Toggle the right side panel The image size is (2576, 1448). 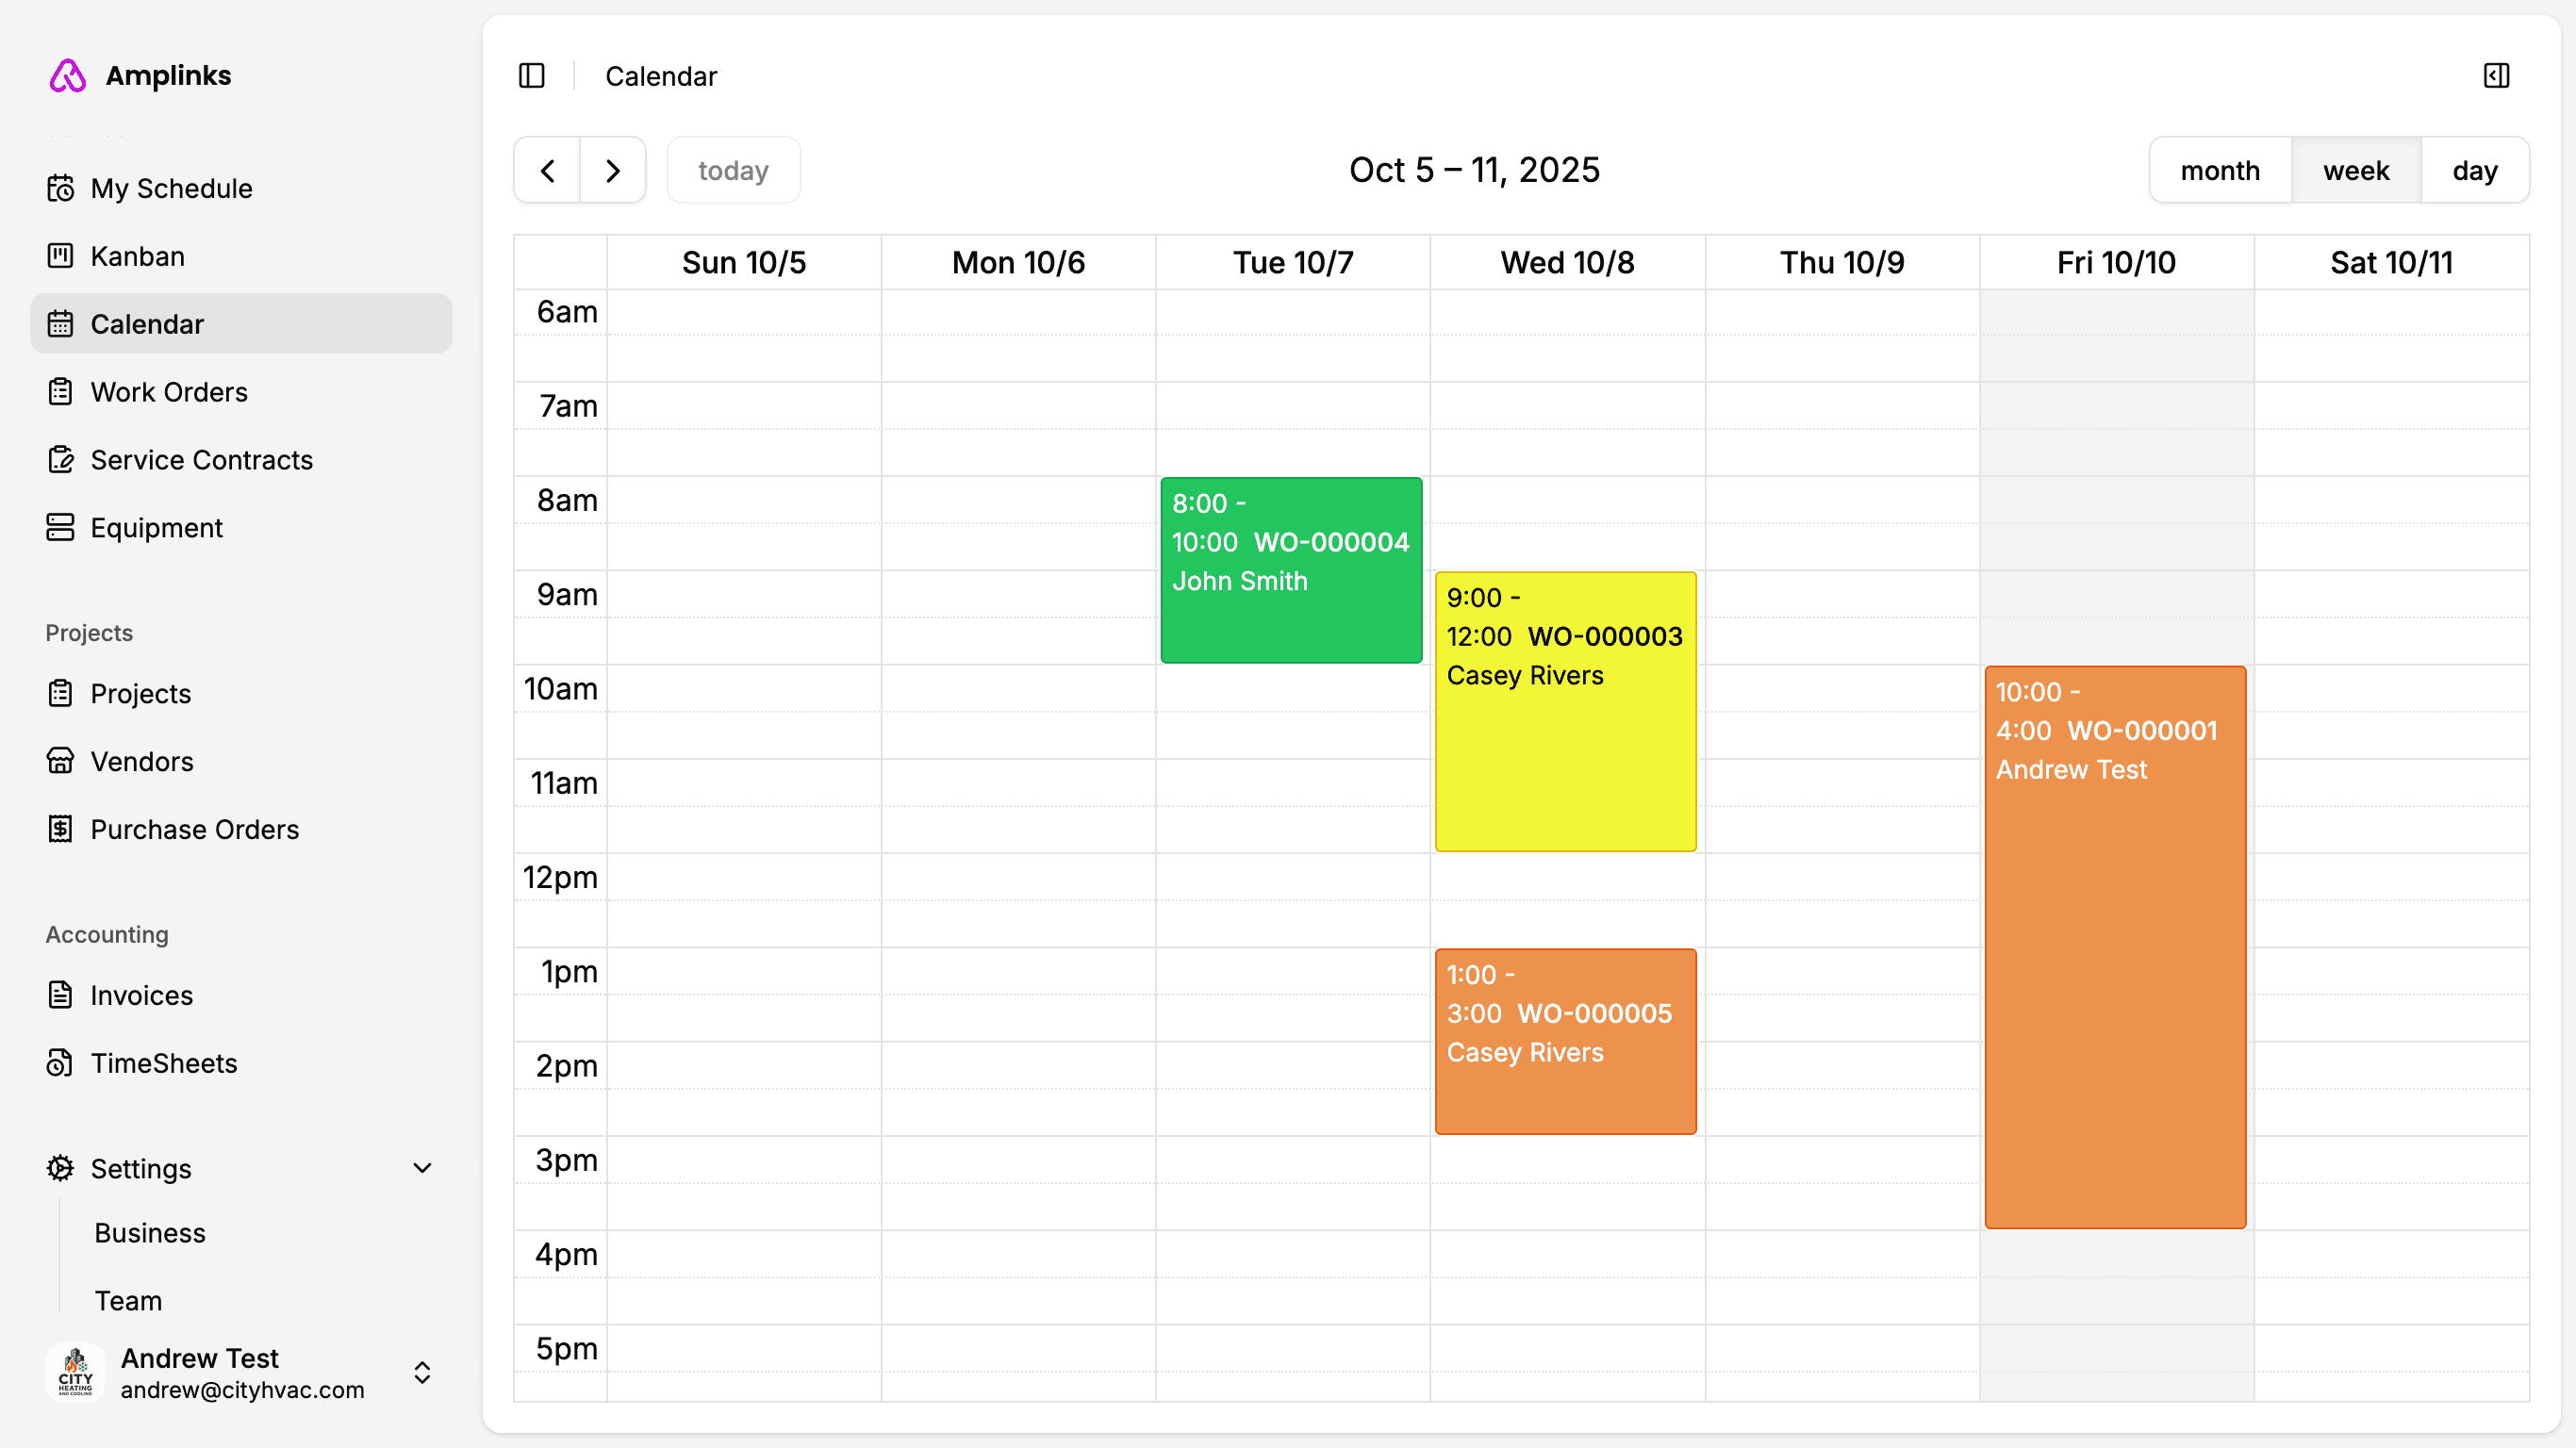pyautogui.click(x=2496, y=76)
